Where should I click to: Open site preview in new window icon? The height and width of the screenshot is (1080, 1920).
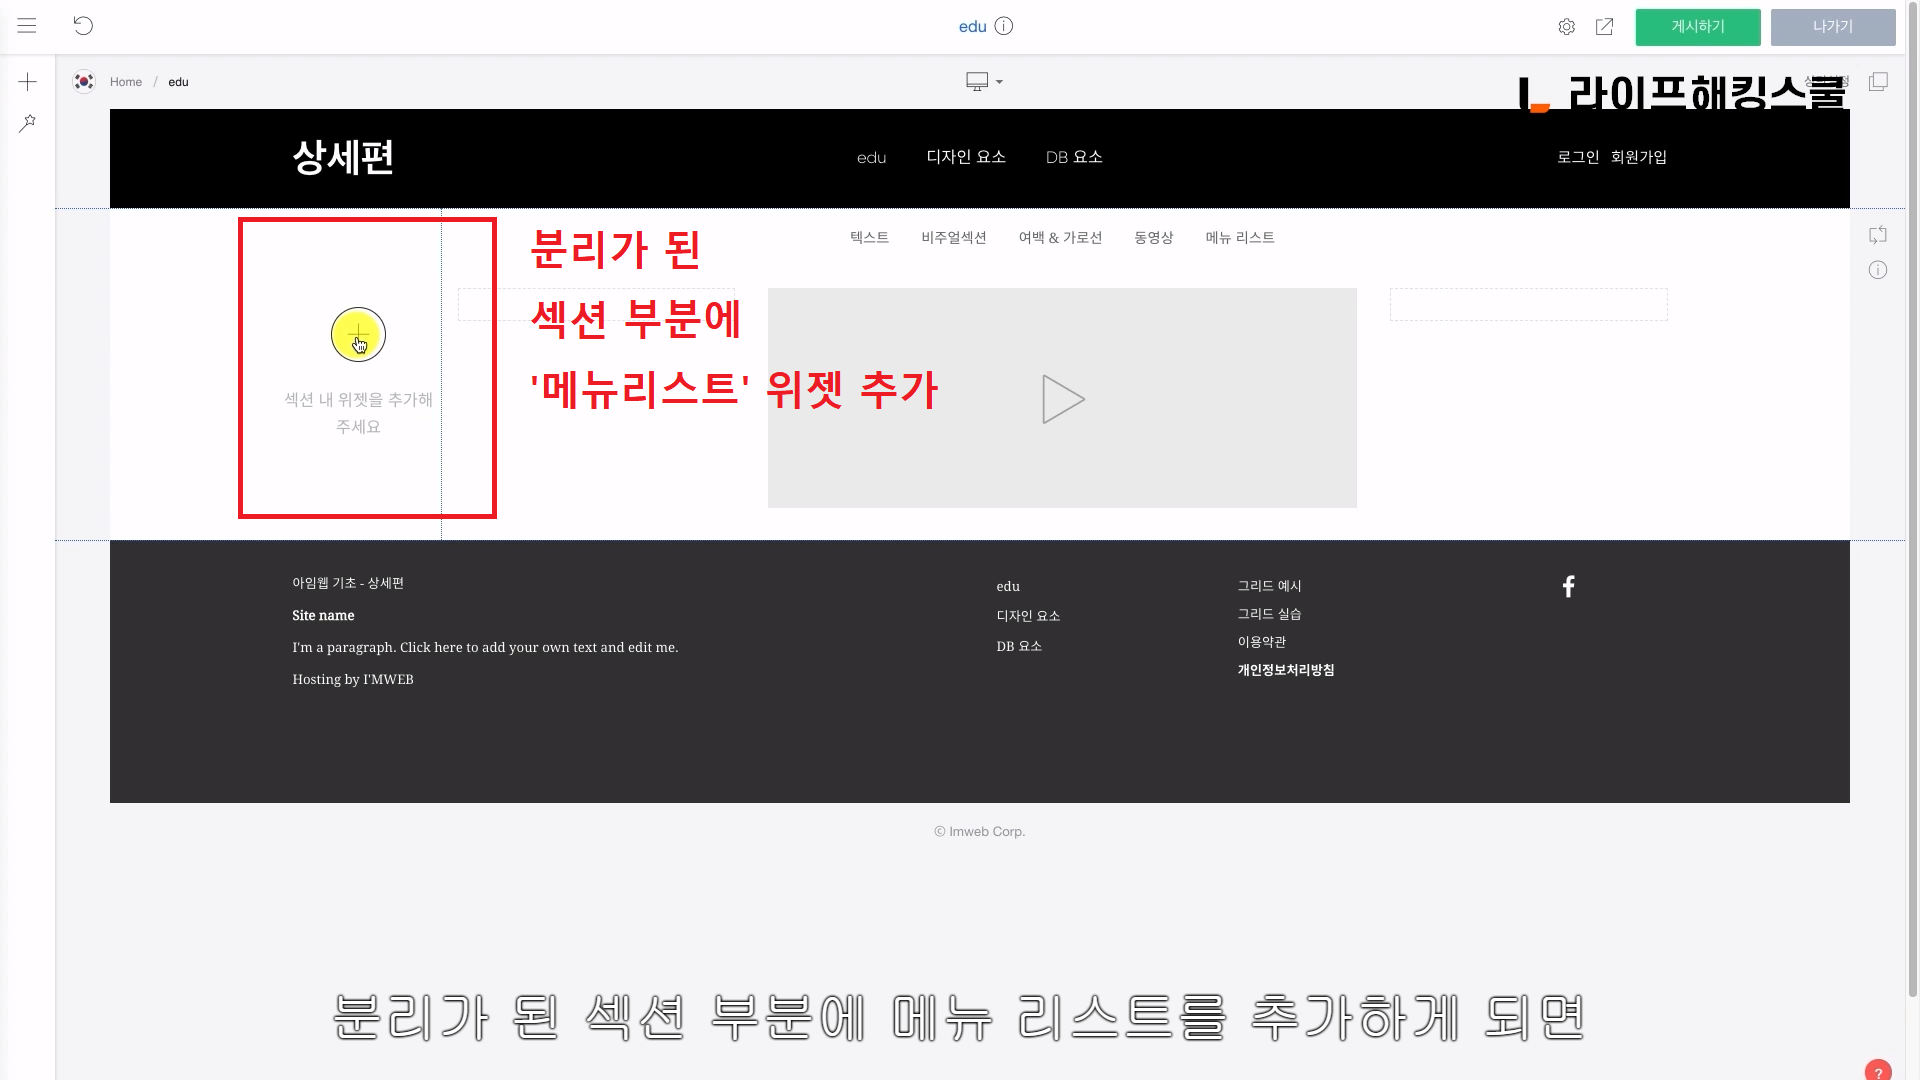(1604, 27)
